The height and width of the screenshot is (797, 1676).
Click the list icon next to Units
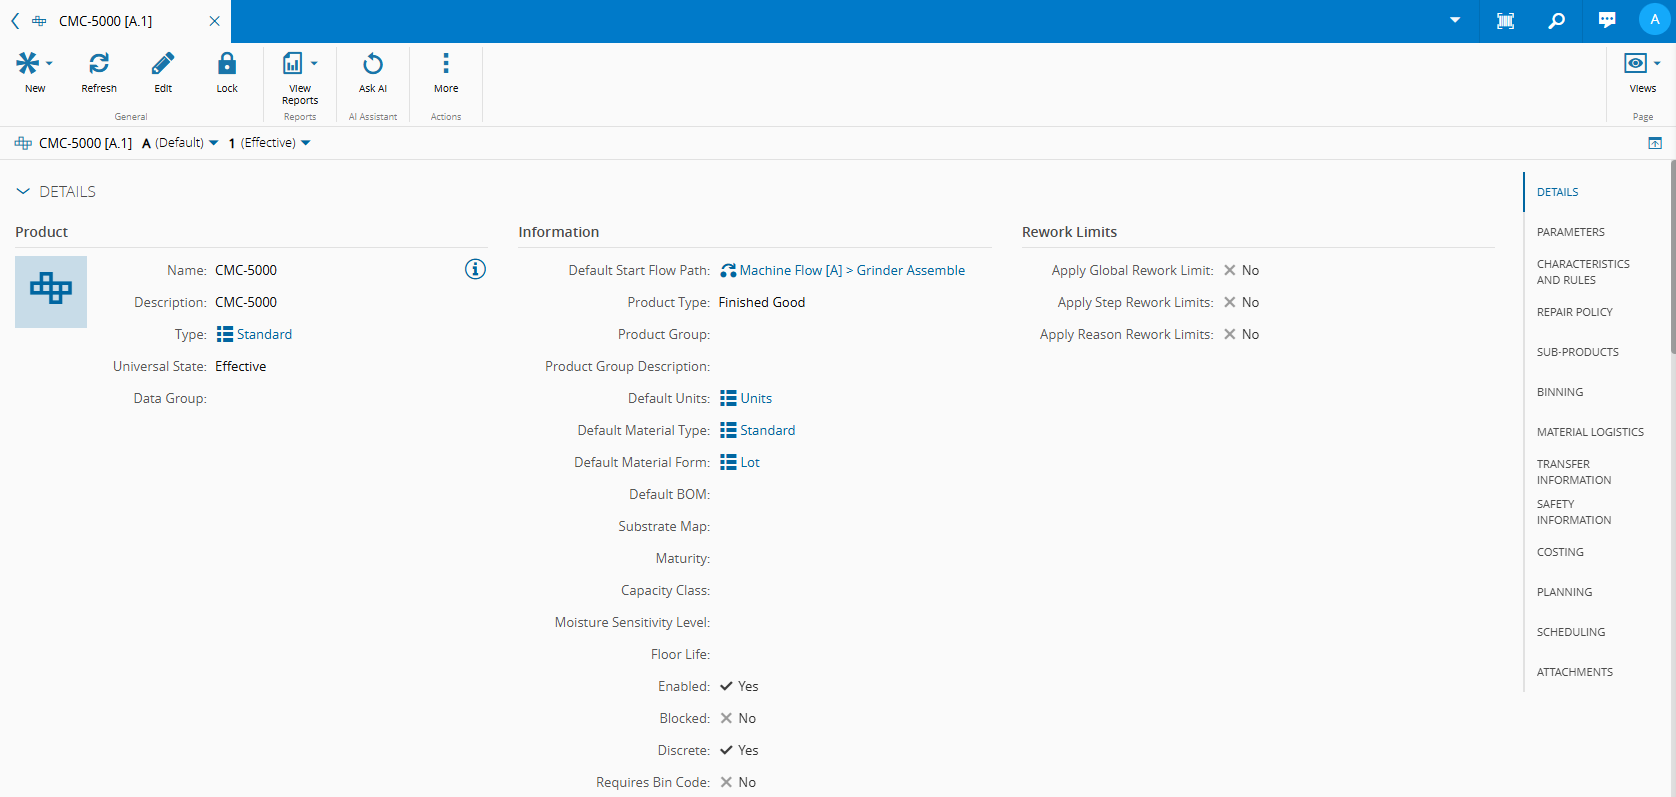(x=728, y=398)
